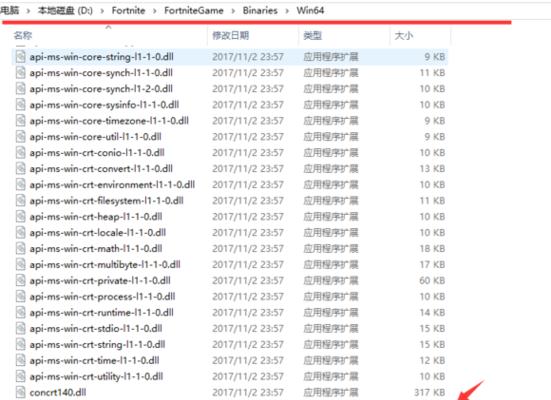Navigate to Binaries folder breadcrumb
This screenshot has width=551, height=400.
point(260,11)
